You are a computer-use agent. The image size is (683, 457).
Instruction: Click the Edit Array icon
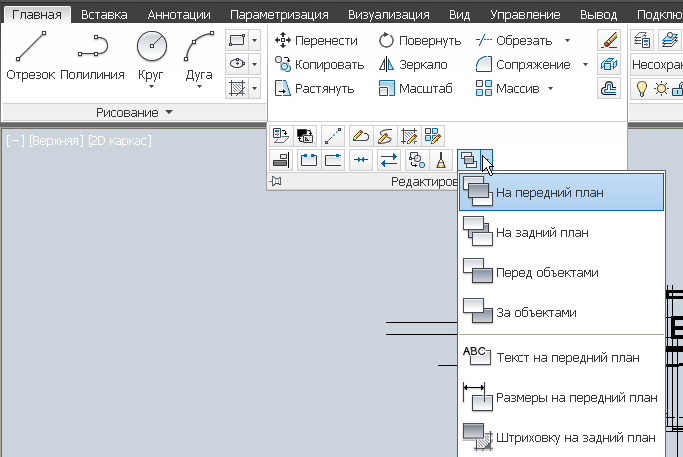(x=433, y=135)
